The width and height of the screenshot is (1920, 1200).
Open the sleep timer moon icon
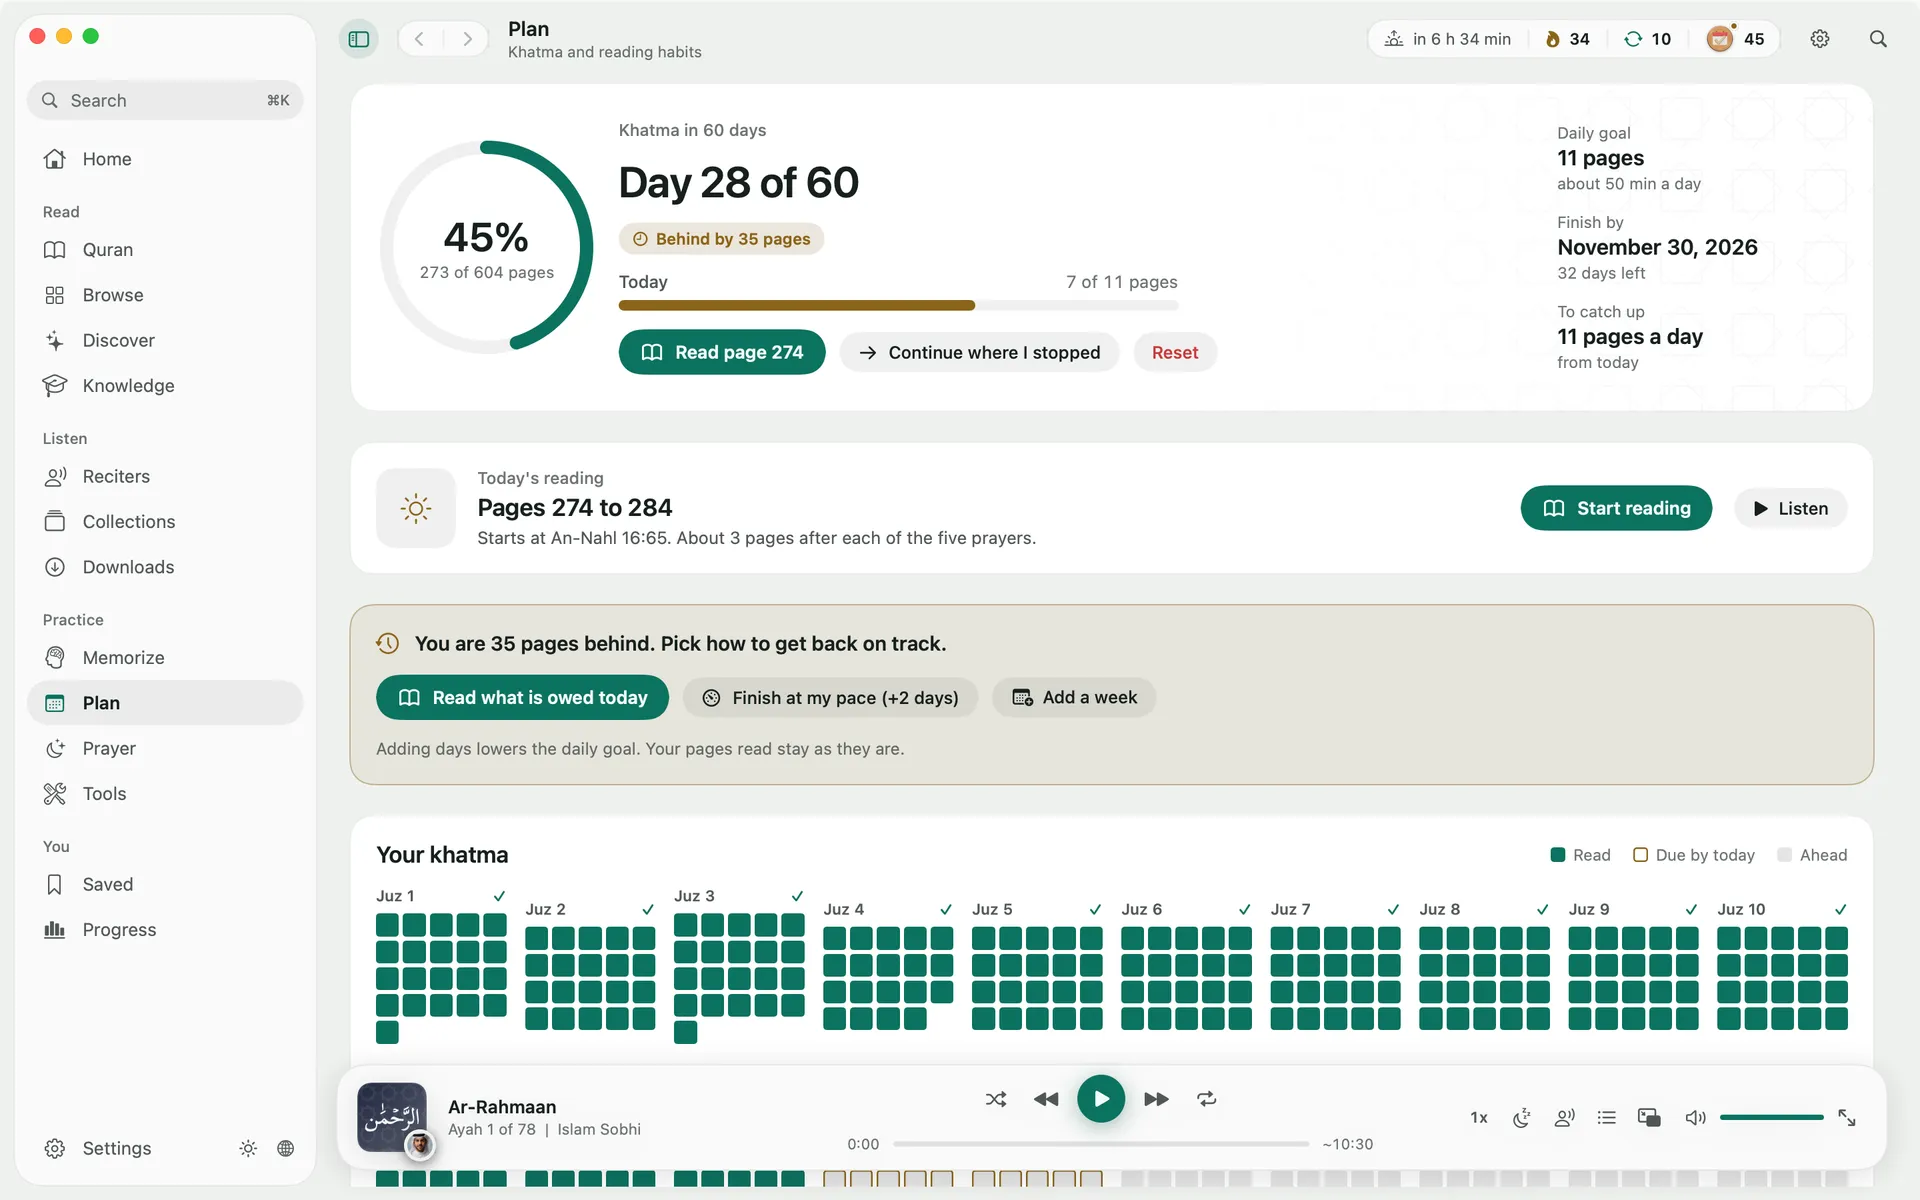click(x=1522, y=1118)
